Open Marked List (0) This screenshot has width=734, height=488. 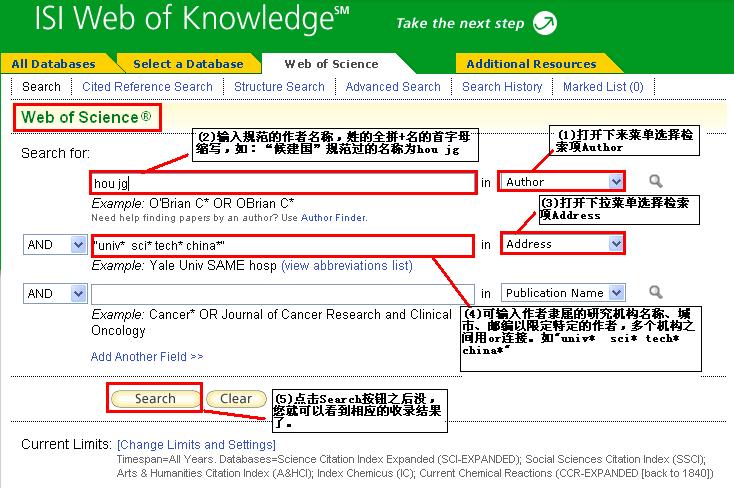603,87
